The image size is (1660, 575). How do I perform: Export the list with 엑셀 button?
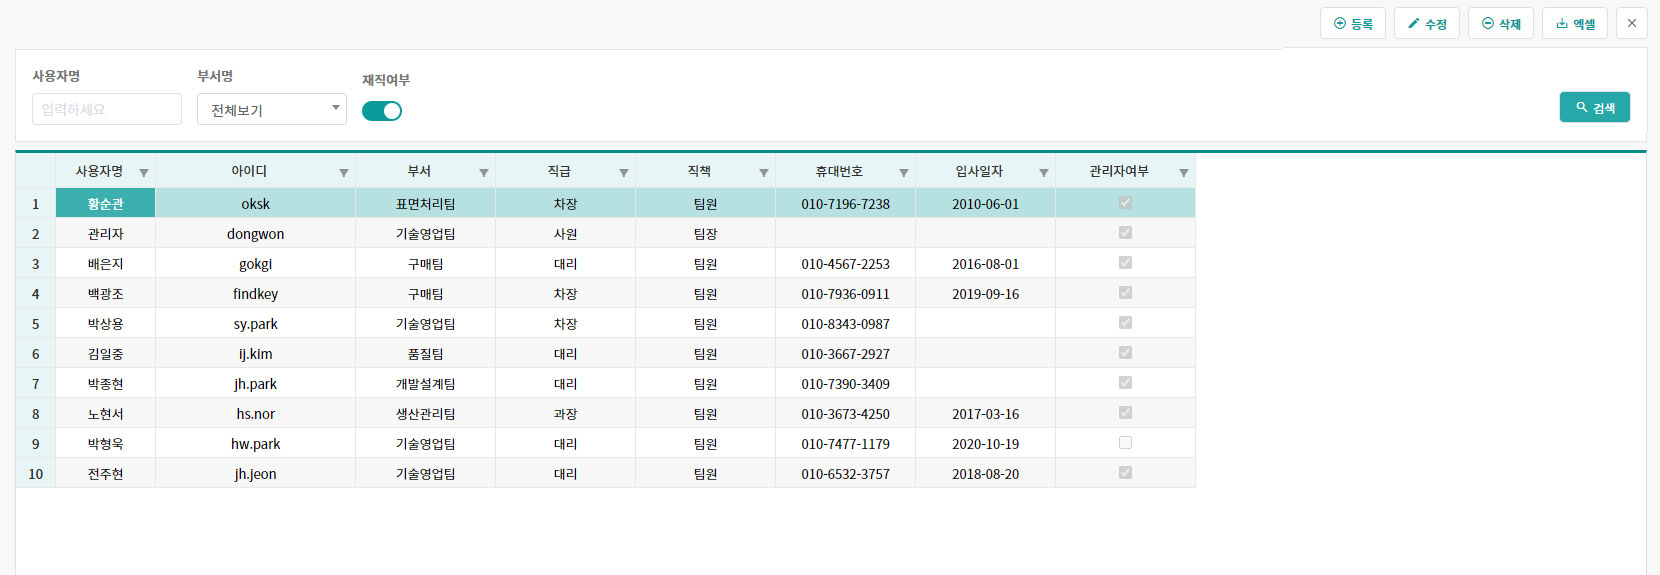tap(1575, 24)
